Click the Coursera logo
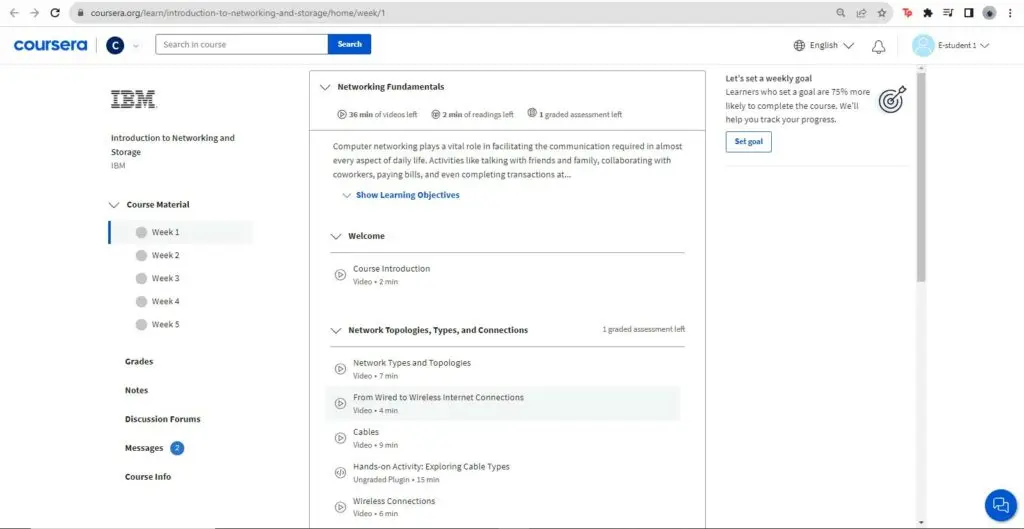1024x529 pixels. tap(50, 44)
